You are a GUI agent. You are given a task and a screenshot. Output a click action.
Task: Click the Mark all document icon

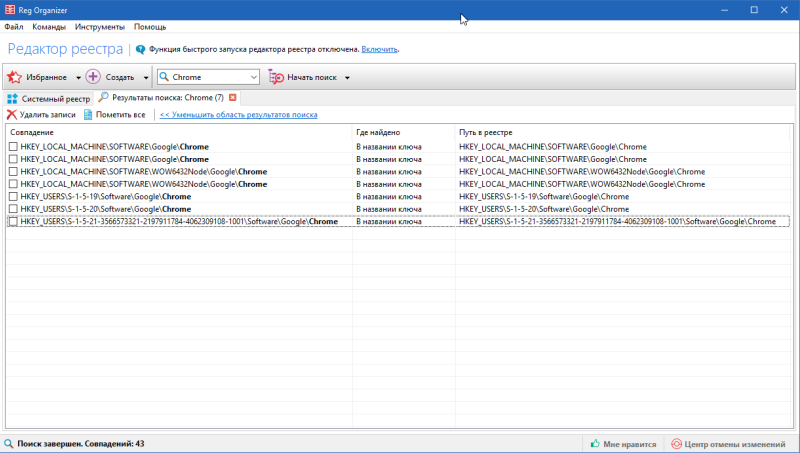point(88,115)
